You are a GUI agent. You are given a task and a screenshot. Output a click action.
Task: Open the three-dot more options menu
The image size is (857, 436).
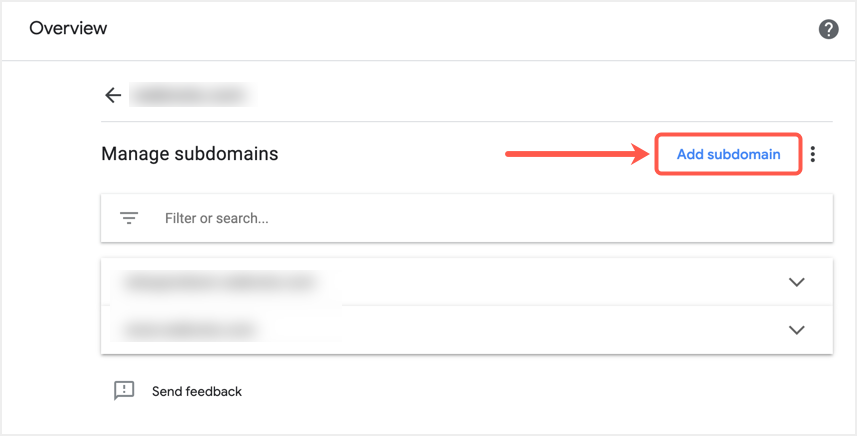[x=814, y=154]
